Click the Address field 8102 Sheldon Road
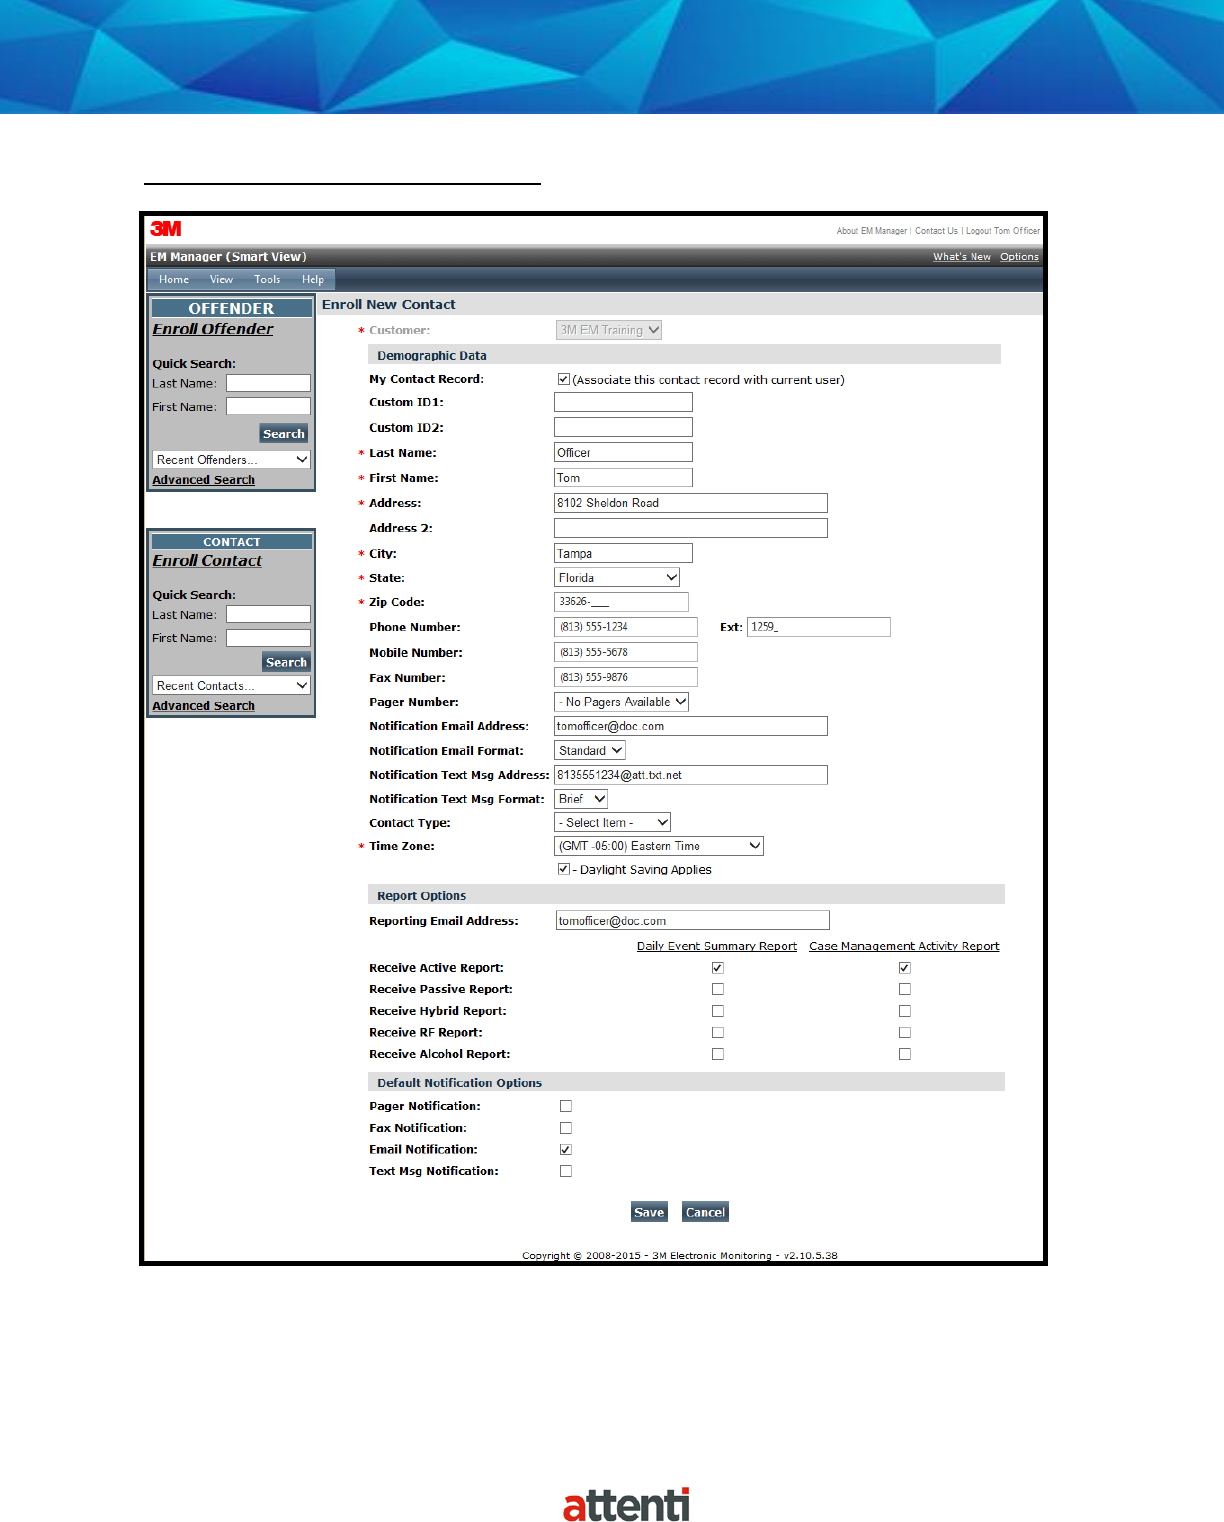The height and width of the screenshot is (1522, 1224). (691, 503)
